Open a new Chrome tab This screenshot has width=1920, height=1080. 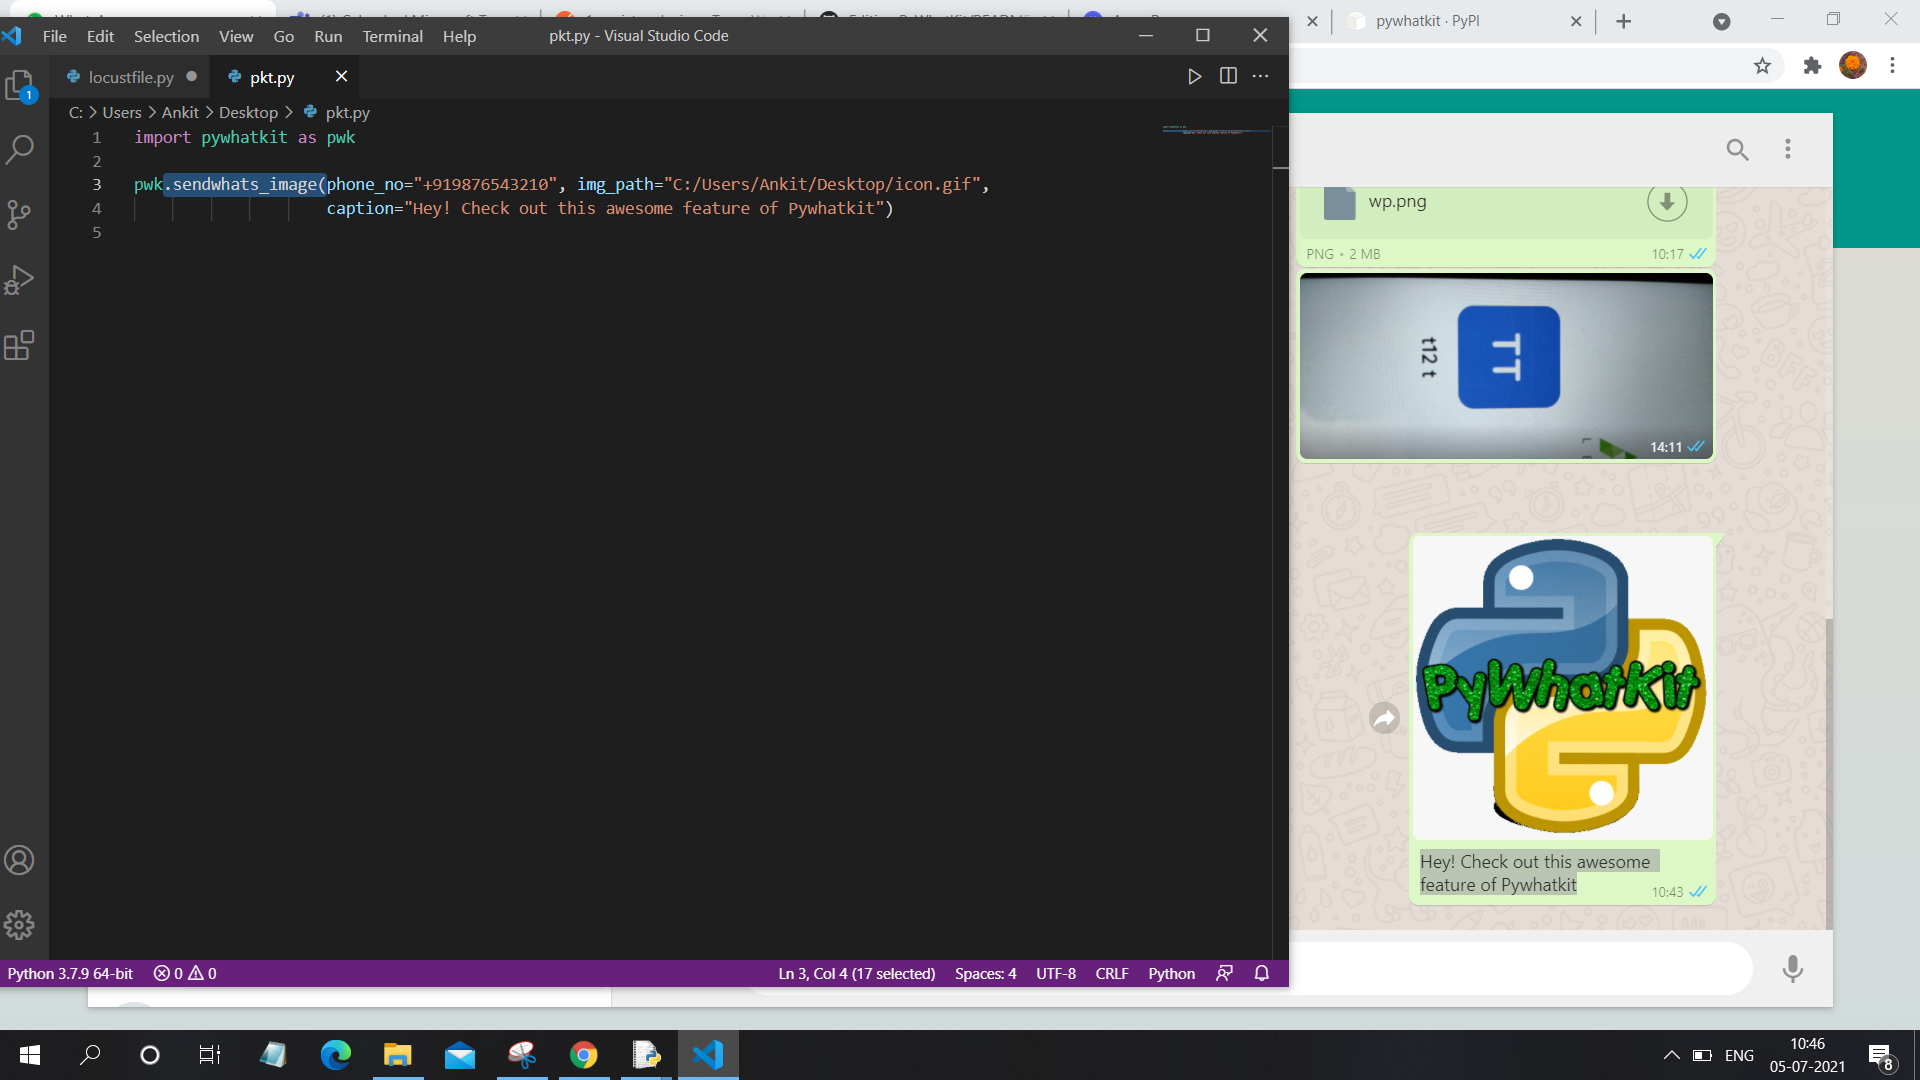click(1624, 21)
